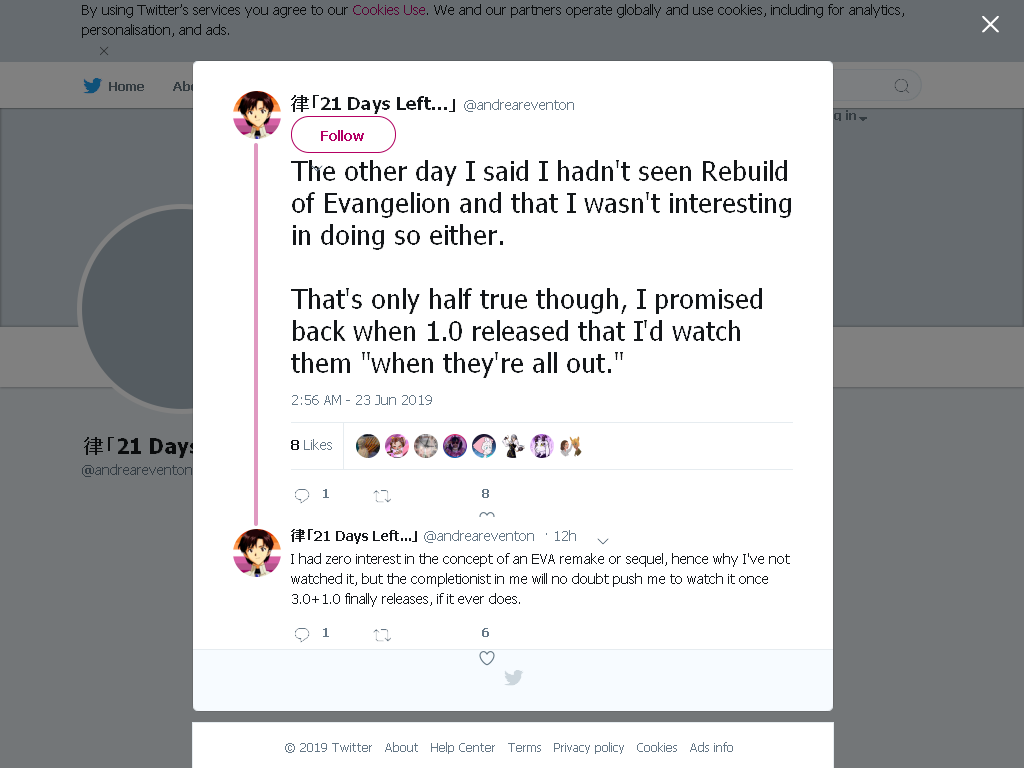The width and height of the screenshot is (1024, 768).
Task: Retweet the main tweet about Rebuild of Evangelion
Action: (x=382, y=496)
